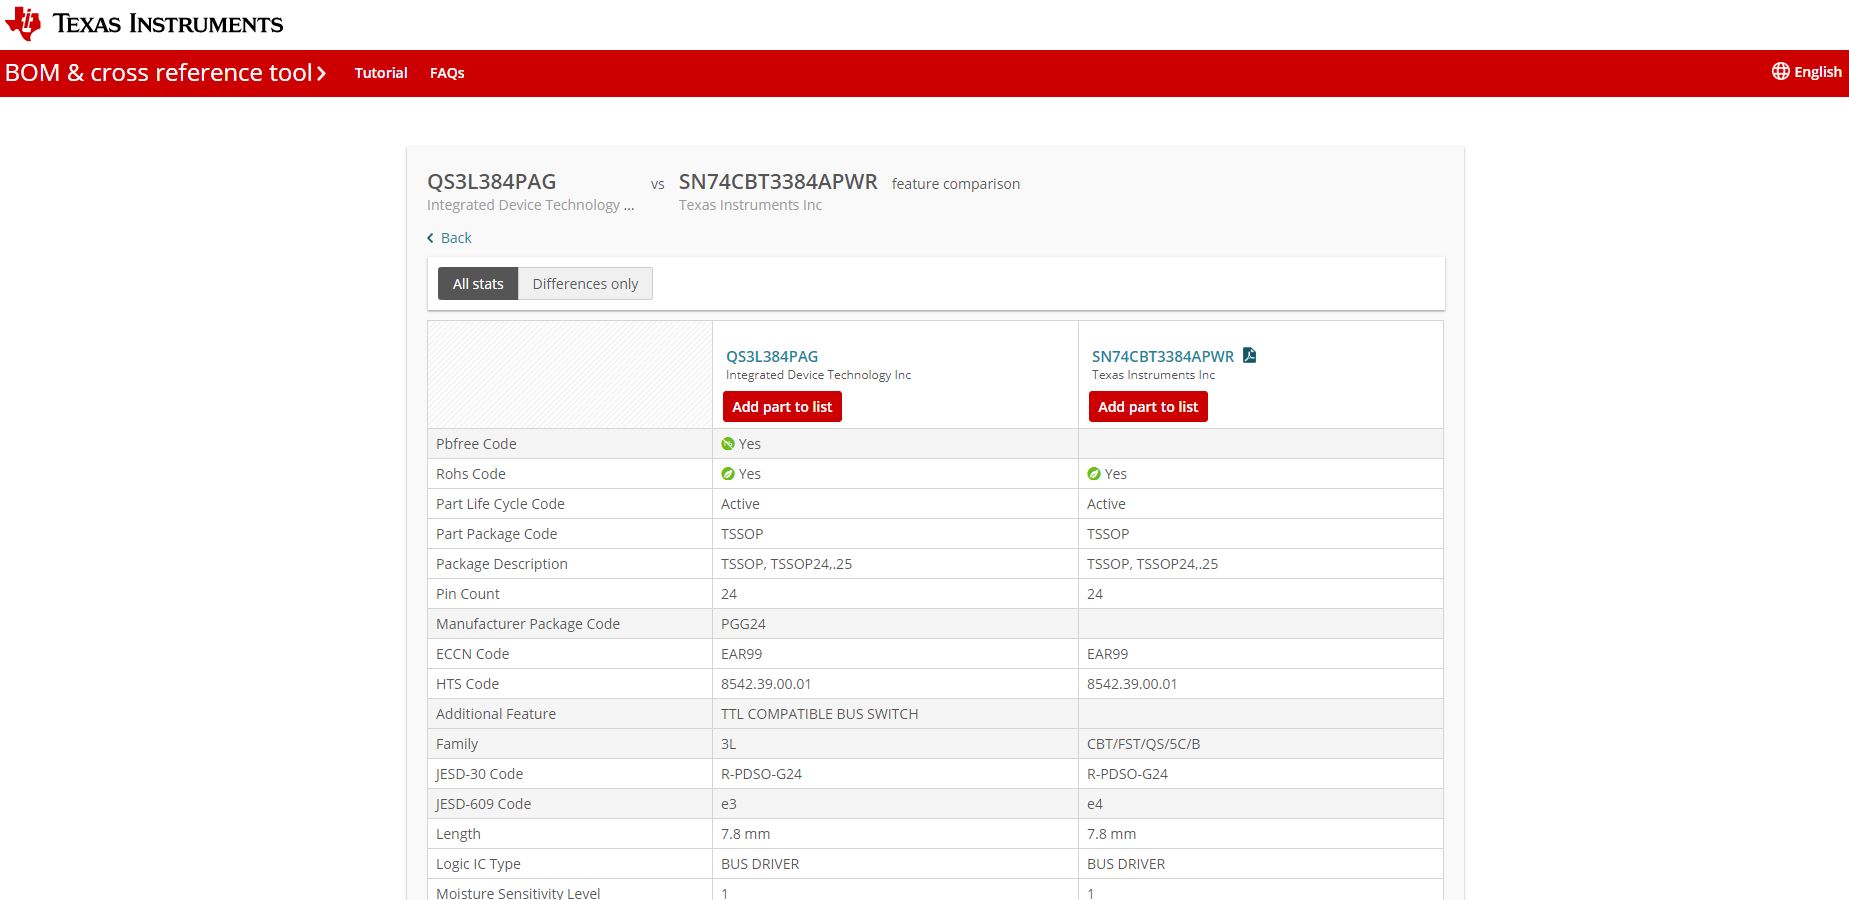Click the Logic IC Type label
Viewport: 1849px width, 900px height.
coord(478,864)
